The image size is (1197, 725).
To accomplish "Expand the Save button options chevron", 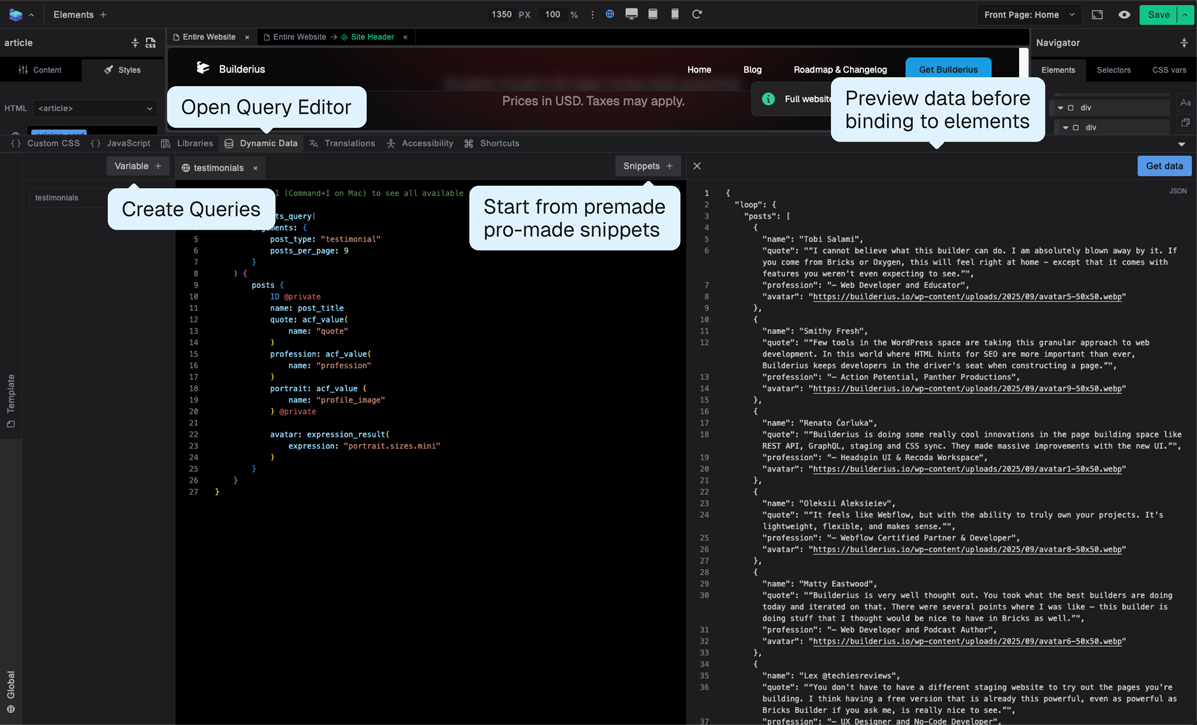I will [x=1185, y=14].
